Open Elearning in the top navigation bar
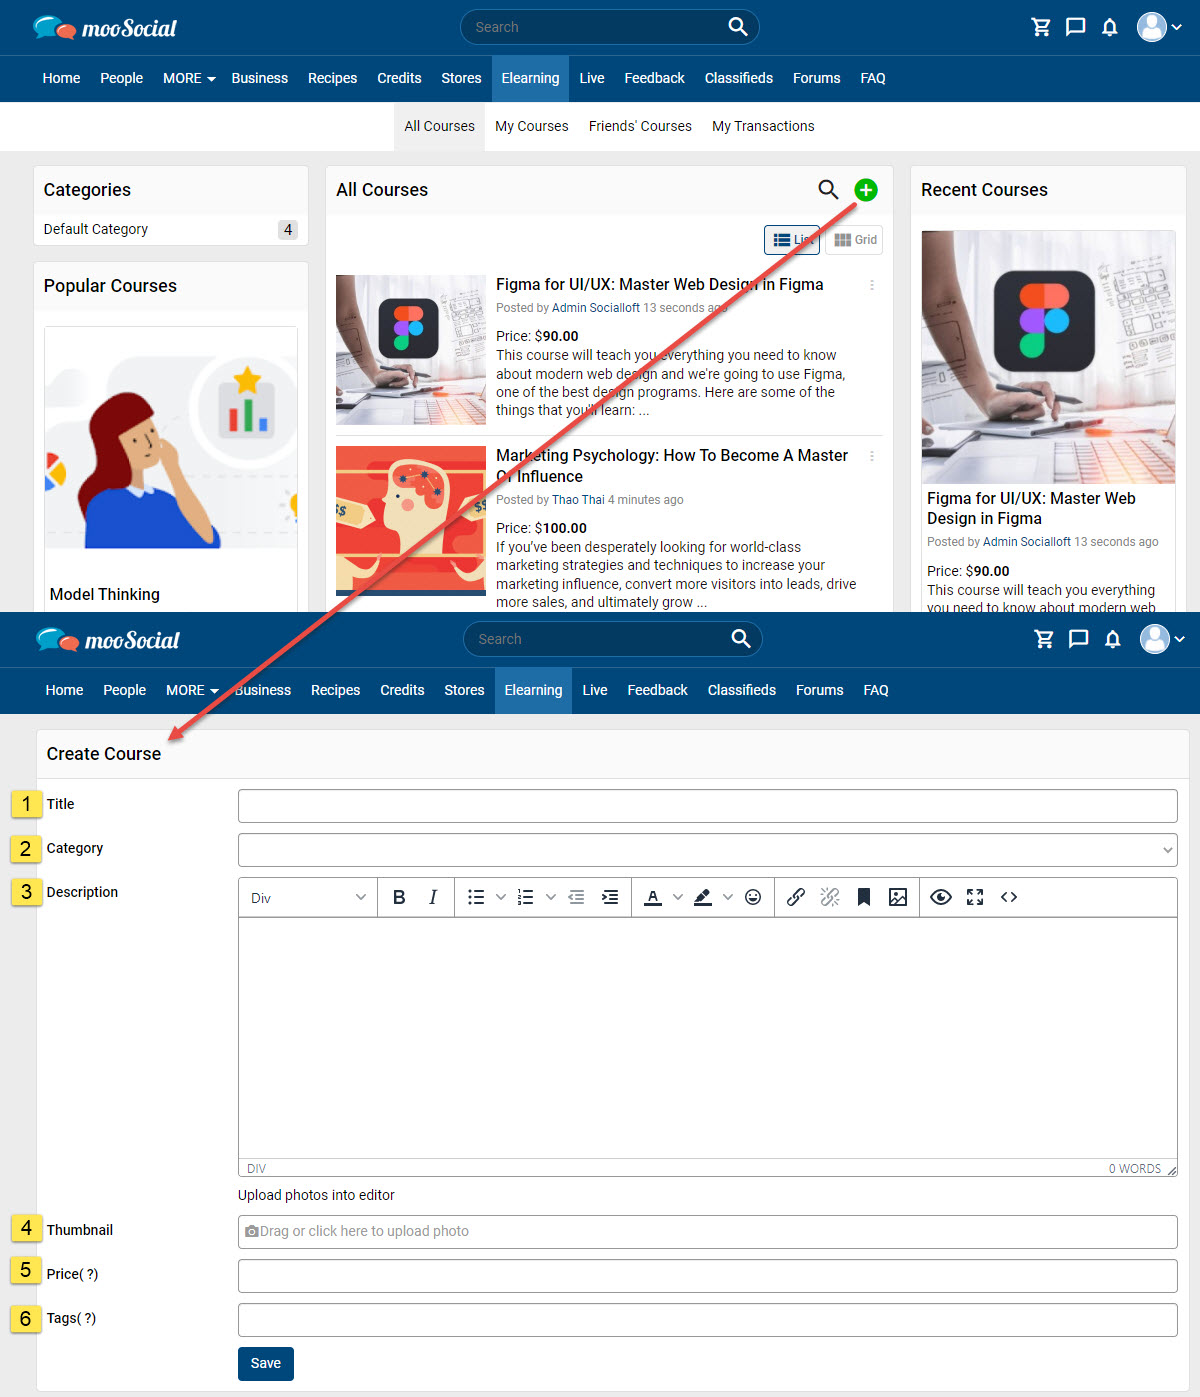This screenshot has height=1397, width=1200. point(530,78)
